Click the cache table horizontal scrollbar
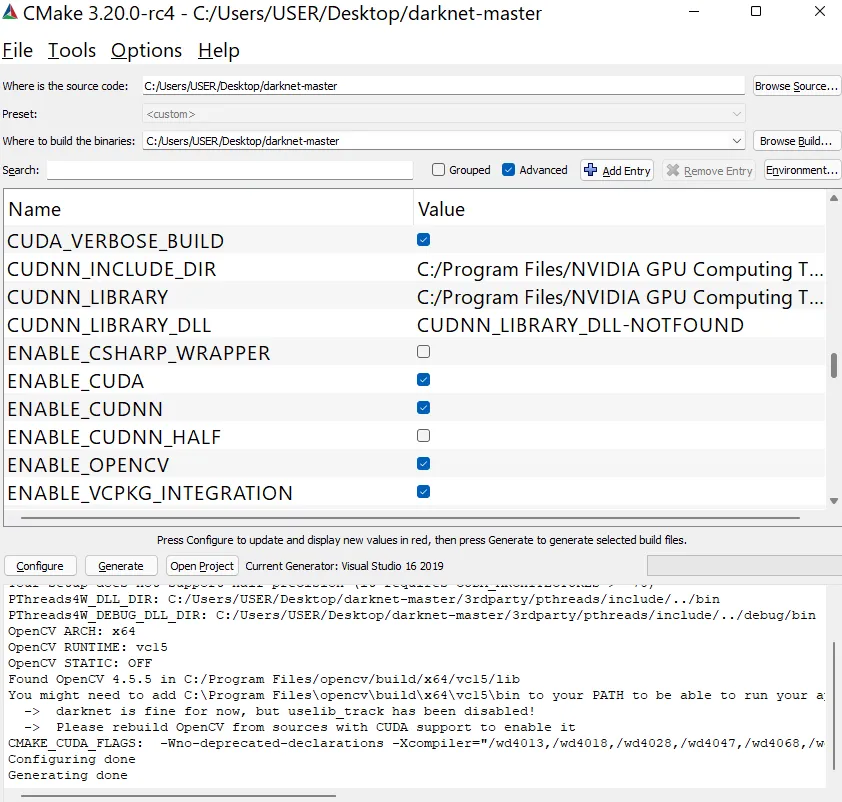842x802 pixels. [x=410, y=518]
